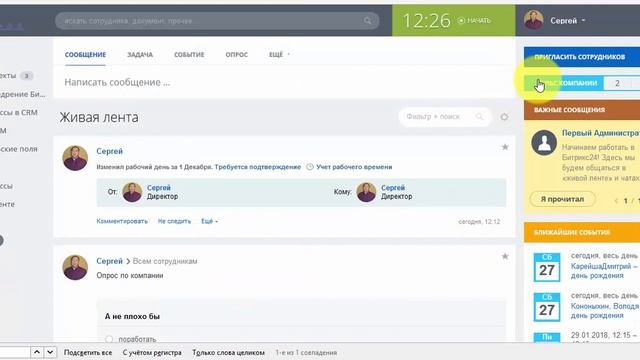This screenshot has width=640, height=360.
Task: Switch to the Сообщение tab
Action: click(85, 54)
